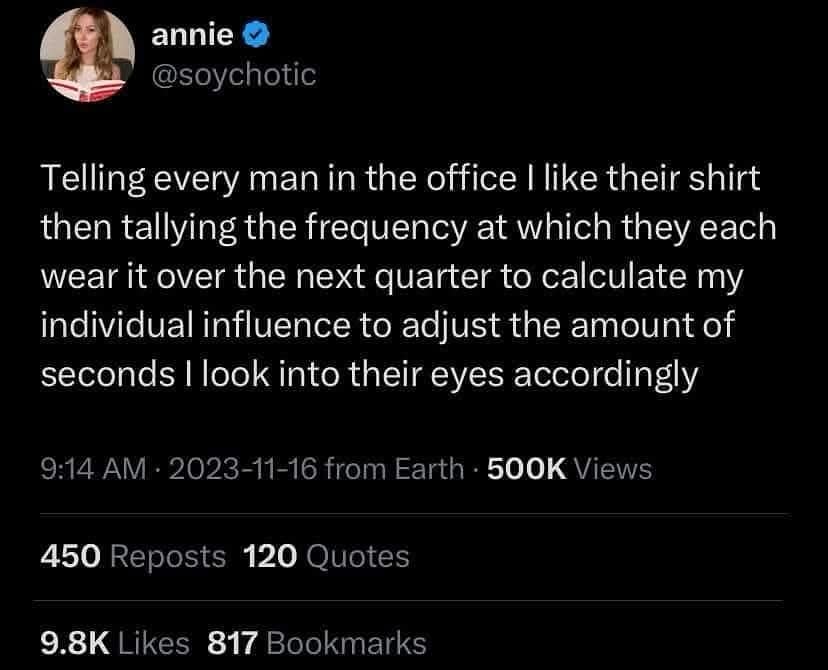Open the 120 Quotes list
The image size is (828, 670).
tap(323, 557)
